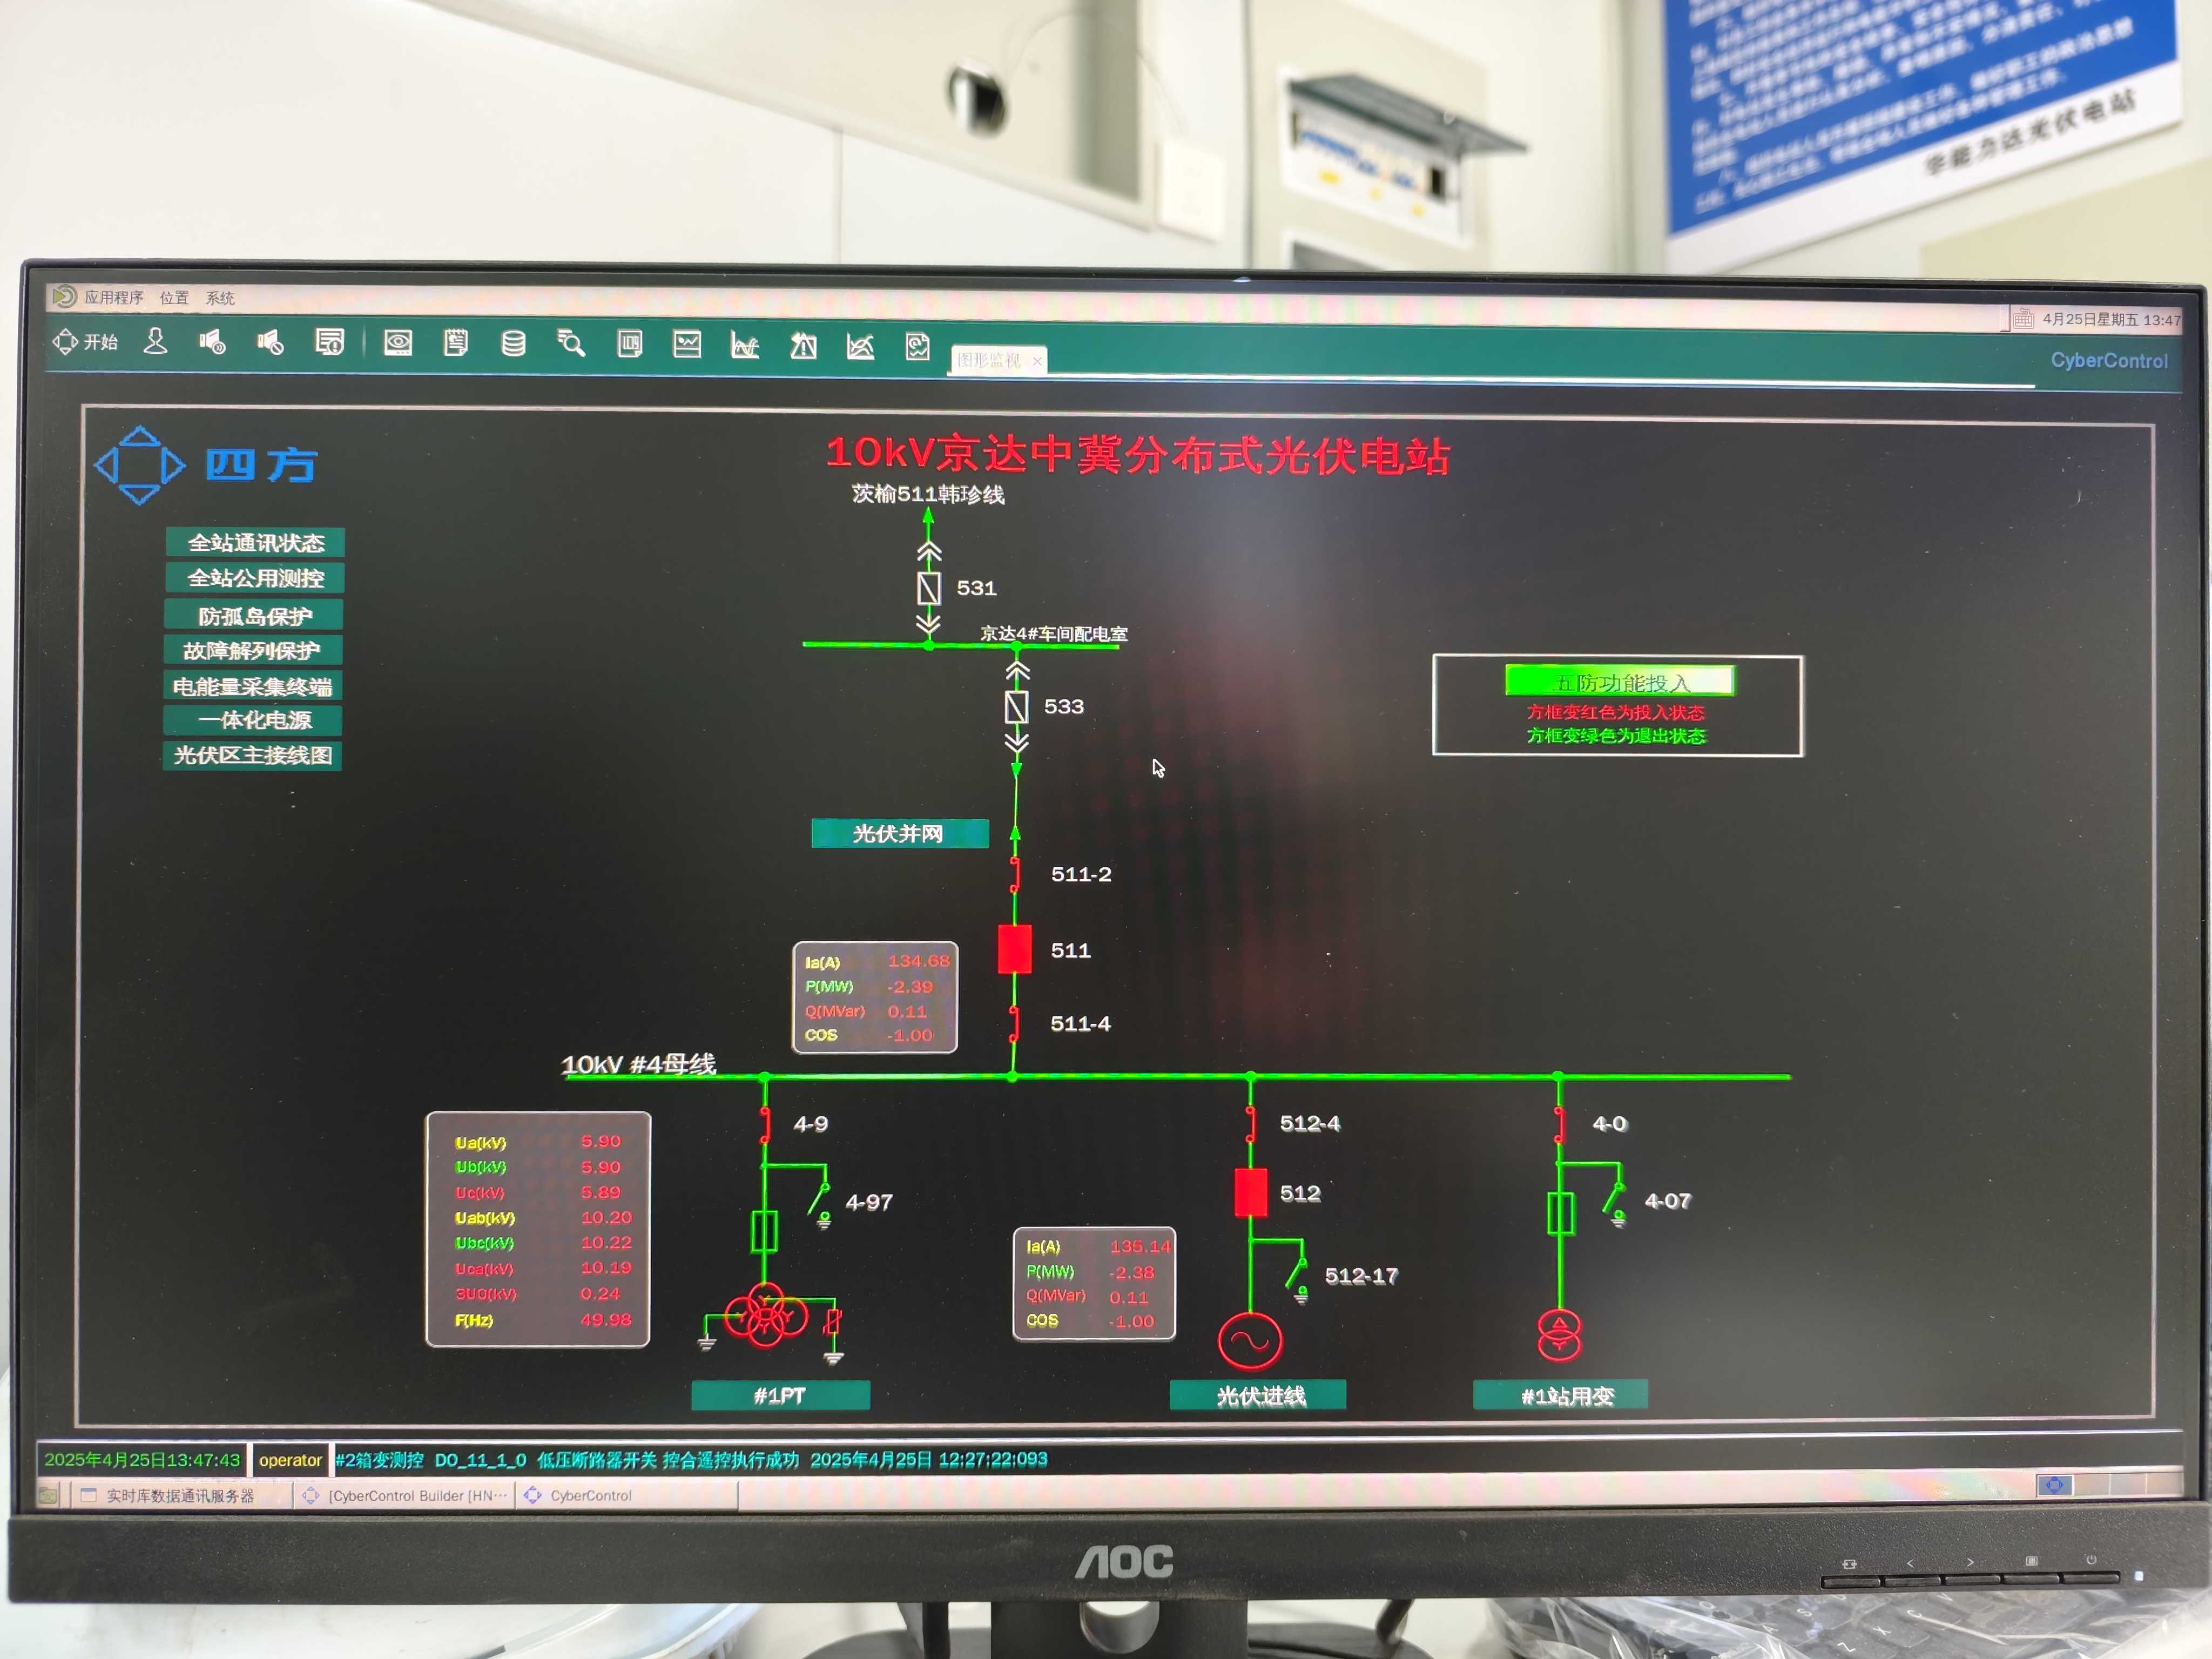
Task: Toggle the 五防功能投入 indicator
Action: (x=1619, y=681)
